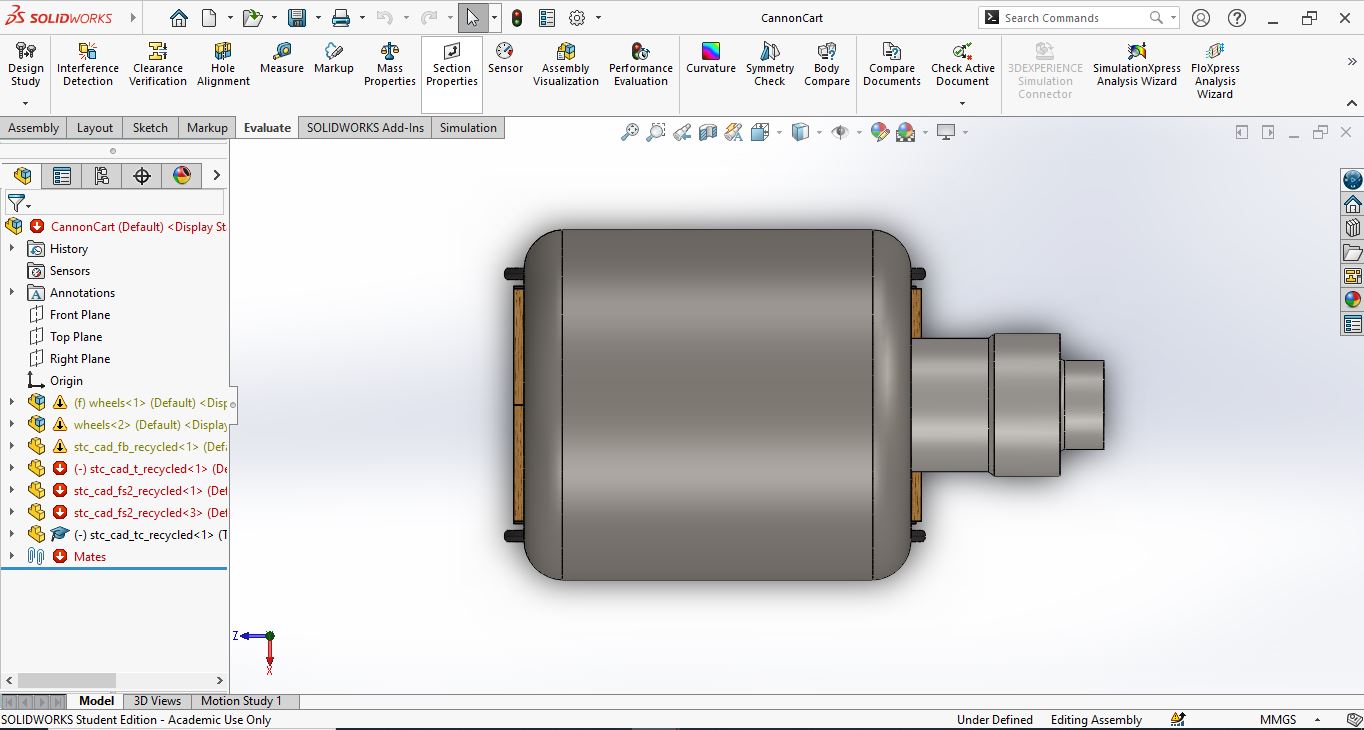1364x730 pixels.
Task: Run Performance Evaluation
Action: point(641,64)
